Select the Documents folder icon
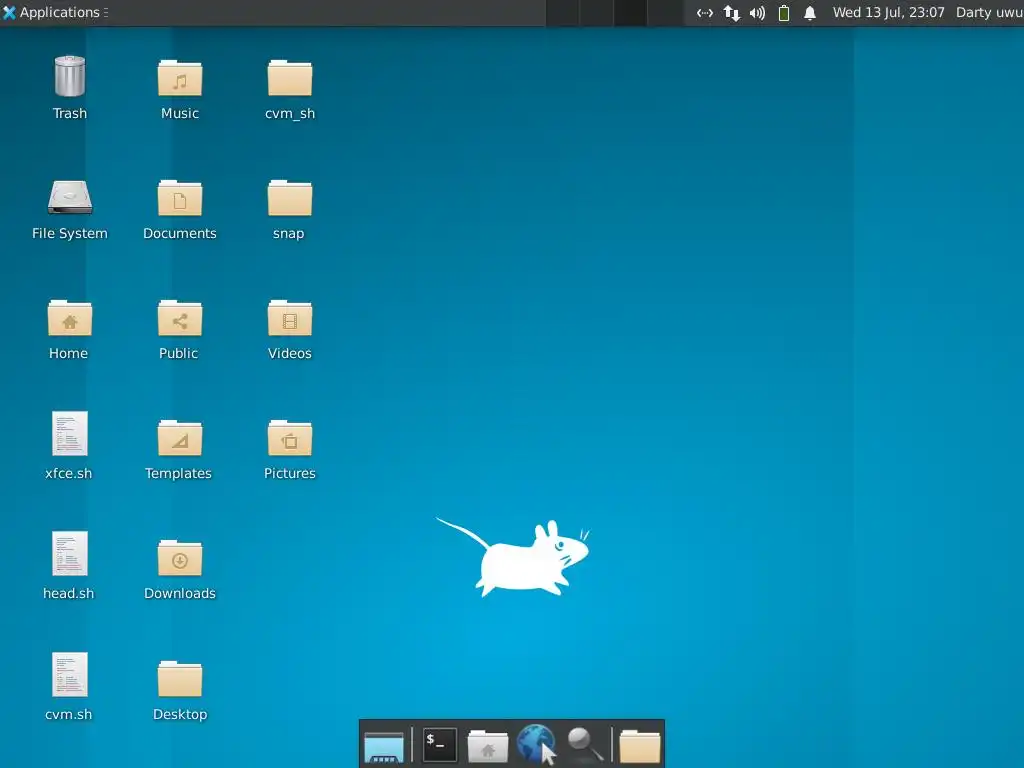 pyautogui.click(x=180, y=198)
